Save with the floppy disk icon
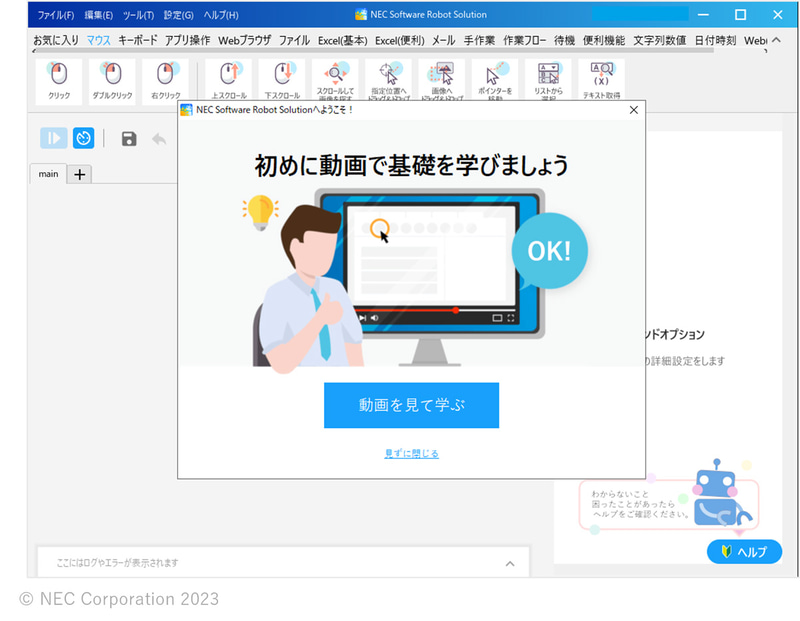Screen dimensions: 800x621 coord(129,139)
